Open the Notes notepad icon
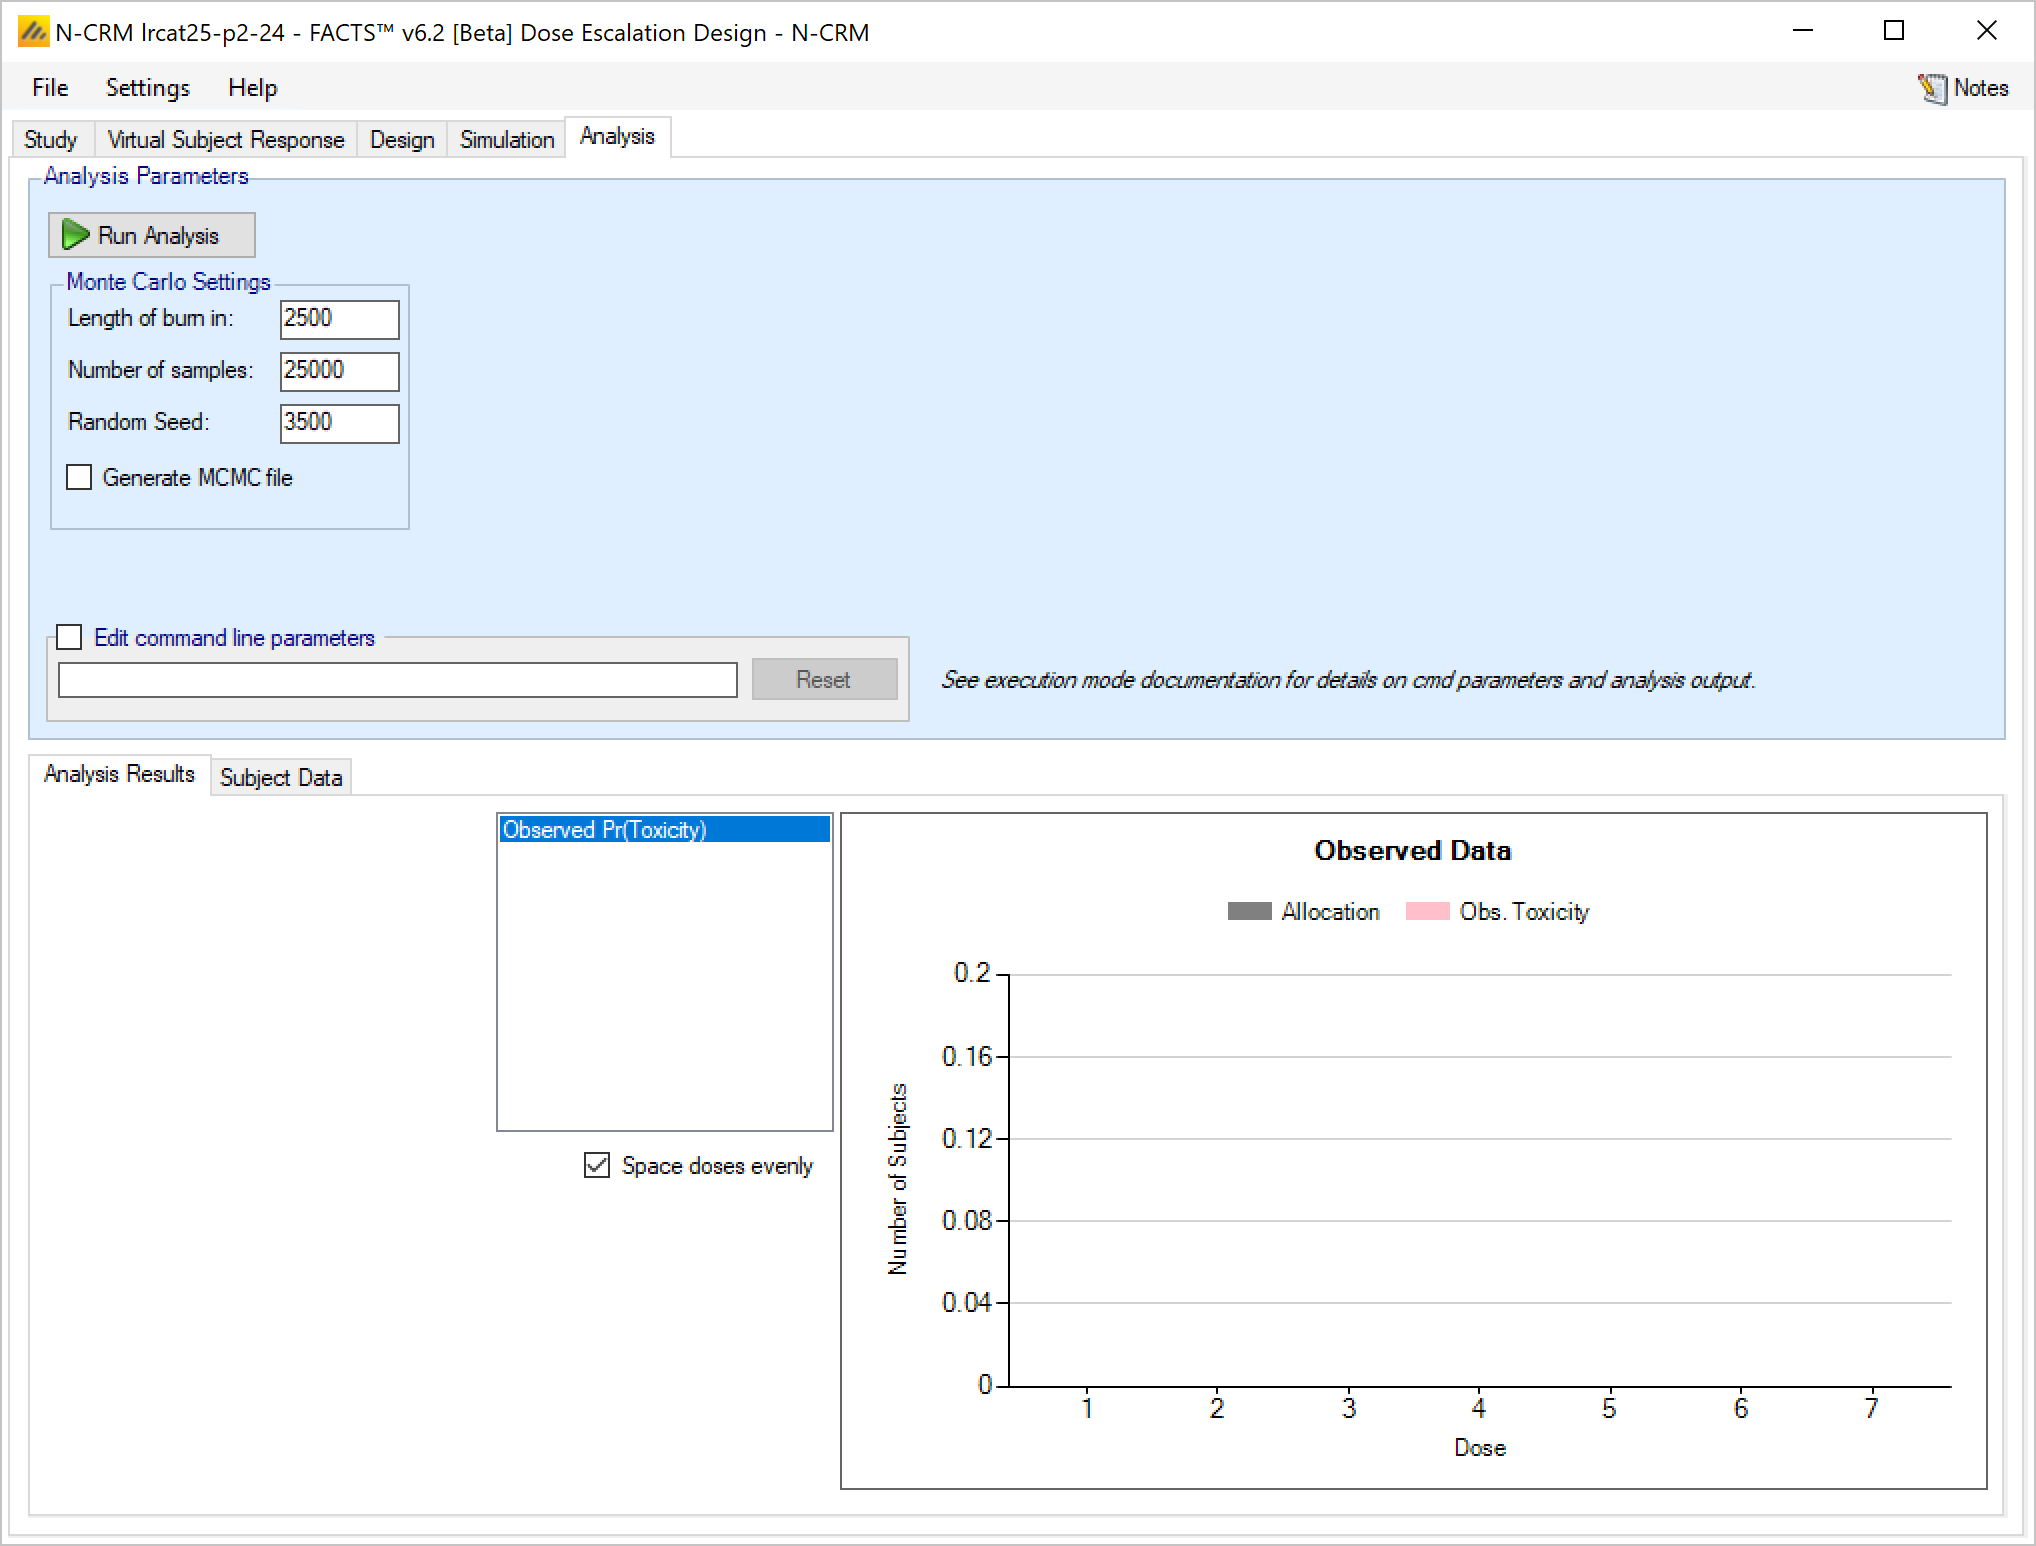The width and height of the screenshot is (2036, 1546). (1932, 89)
